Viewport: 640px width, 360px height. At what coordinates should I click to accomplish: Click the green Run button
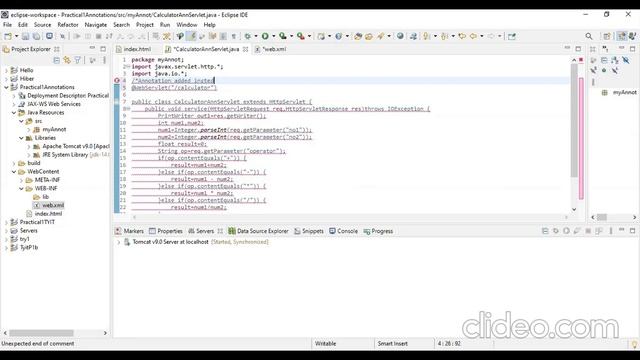265,36
